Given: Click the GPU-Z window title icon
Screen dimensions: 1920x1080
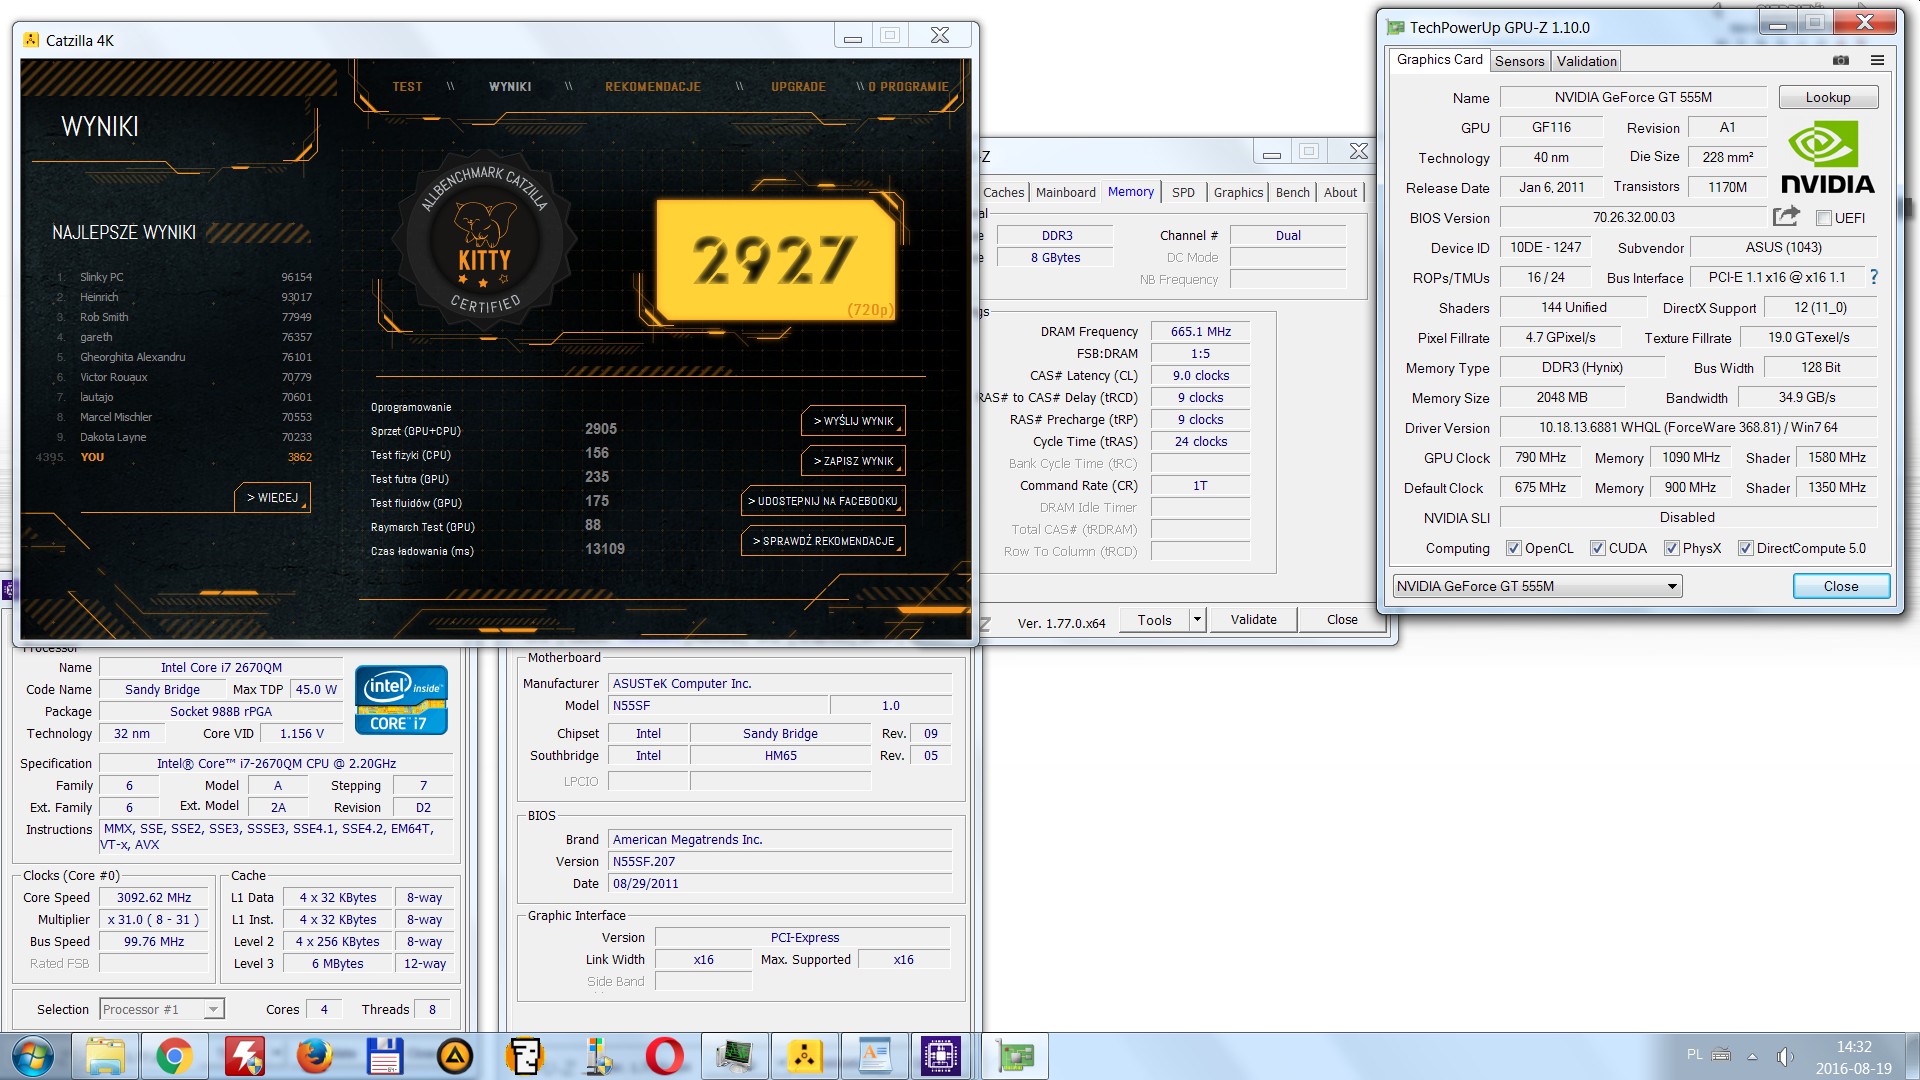Looking at the screenshot, I should click(1395, 27).
